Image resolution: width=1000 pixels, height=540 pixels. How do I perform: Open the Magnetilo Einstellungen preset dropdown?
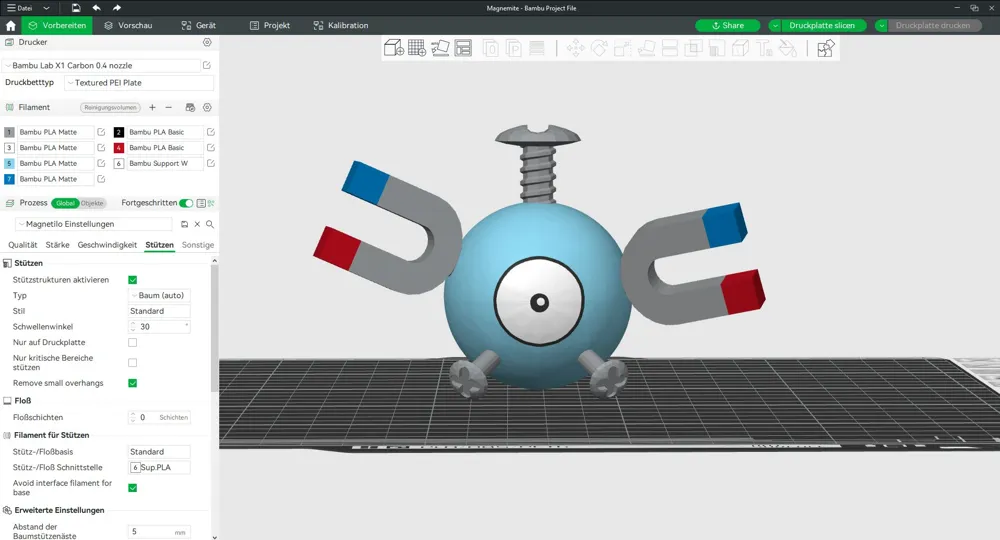coord(93,224)
